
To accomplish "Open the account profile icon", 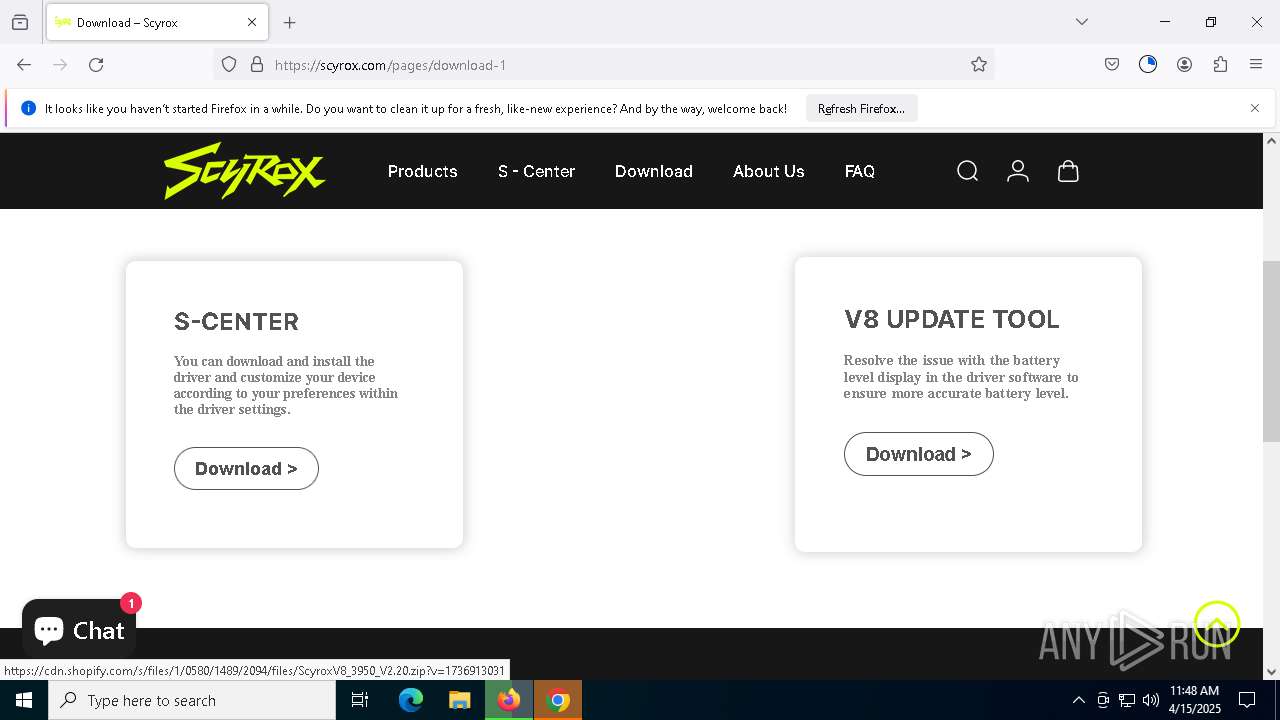I will click(x=1018, y=171).
